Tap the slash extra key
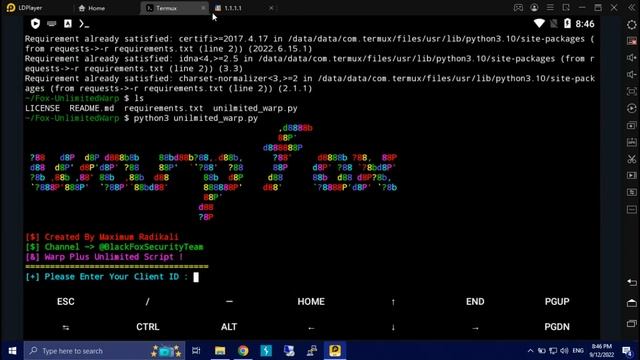This screenshot has height=360, width=640. pyautogui.click(x=147, y=302)
